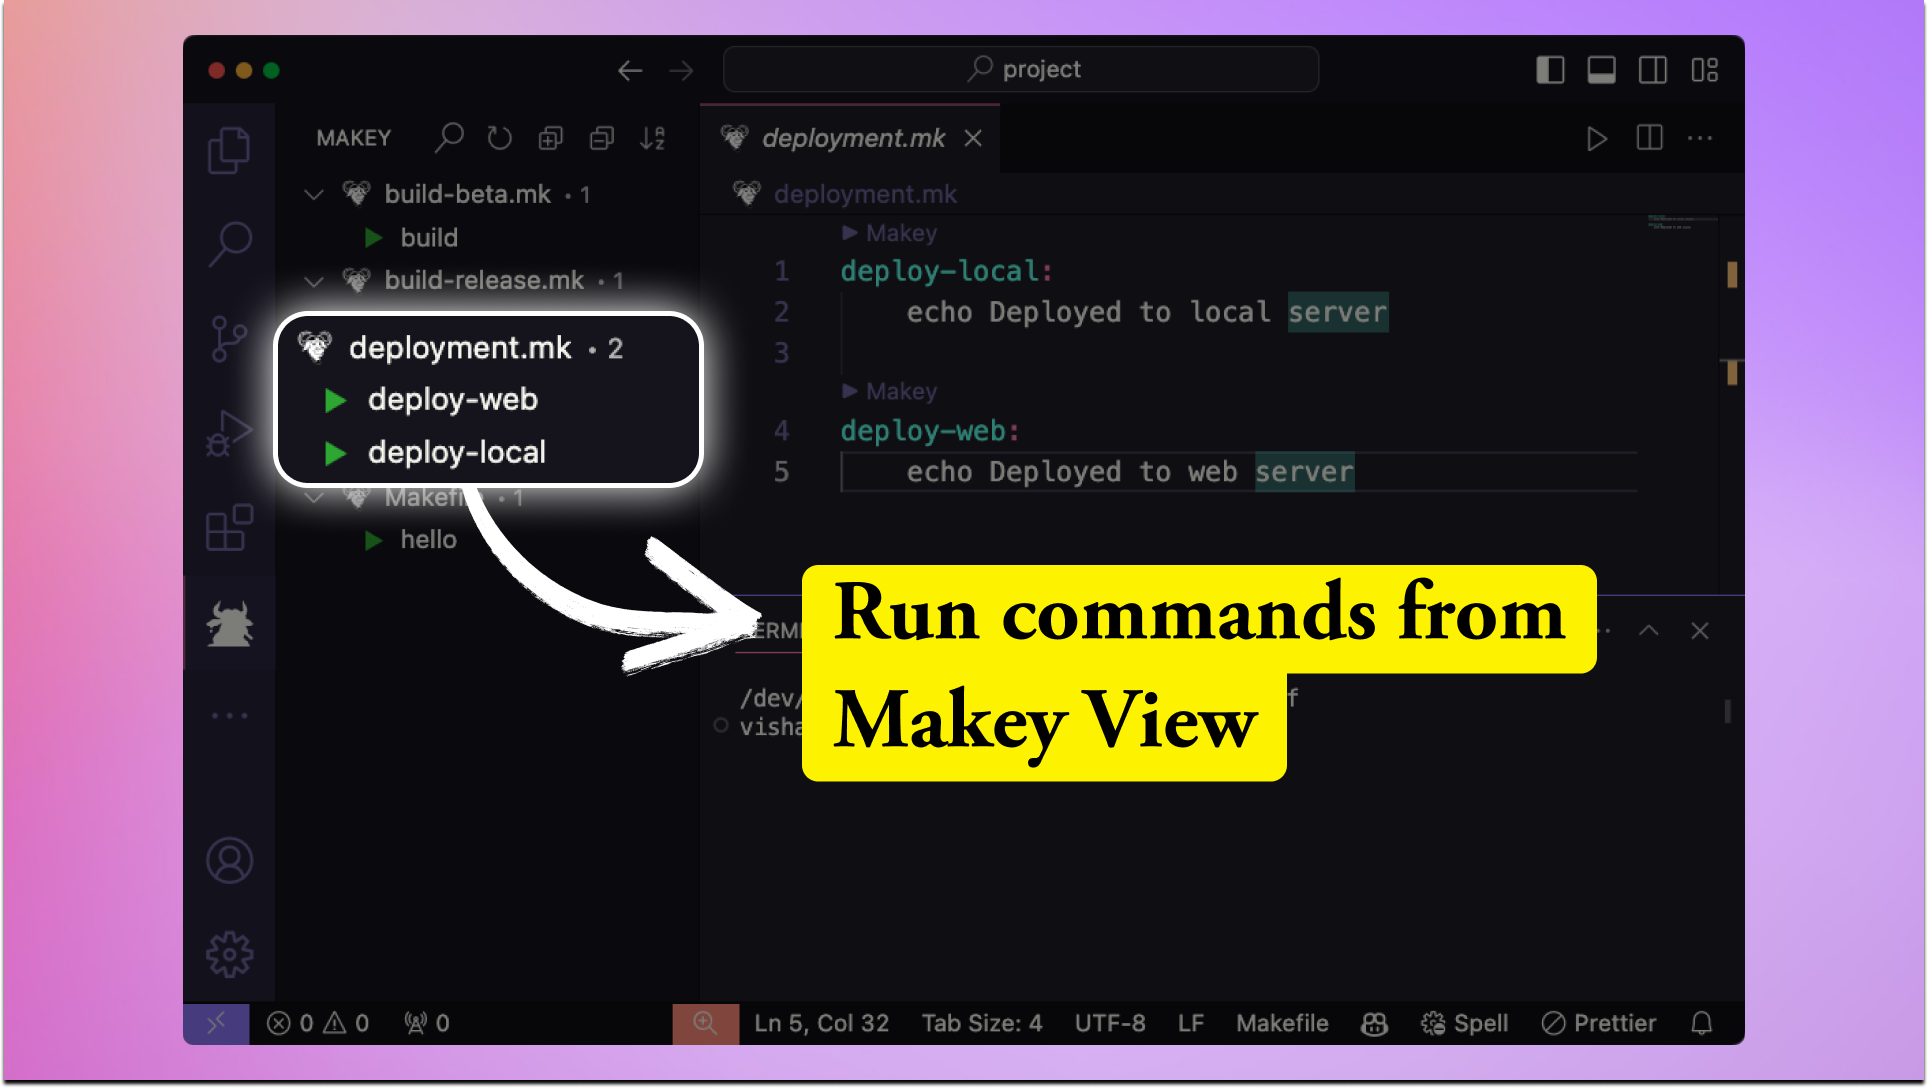The height and width of the screenshot is (1088, 1928).
Task: Show additional views ellipsis in activity bar
Action: pyautogui.click(x=229, y=716)
